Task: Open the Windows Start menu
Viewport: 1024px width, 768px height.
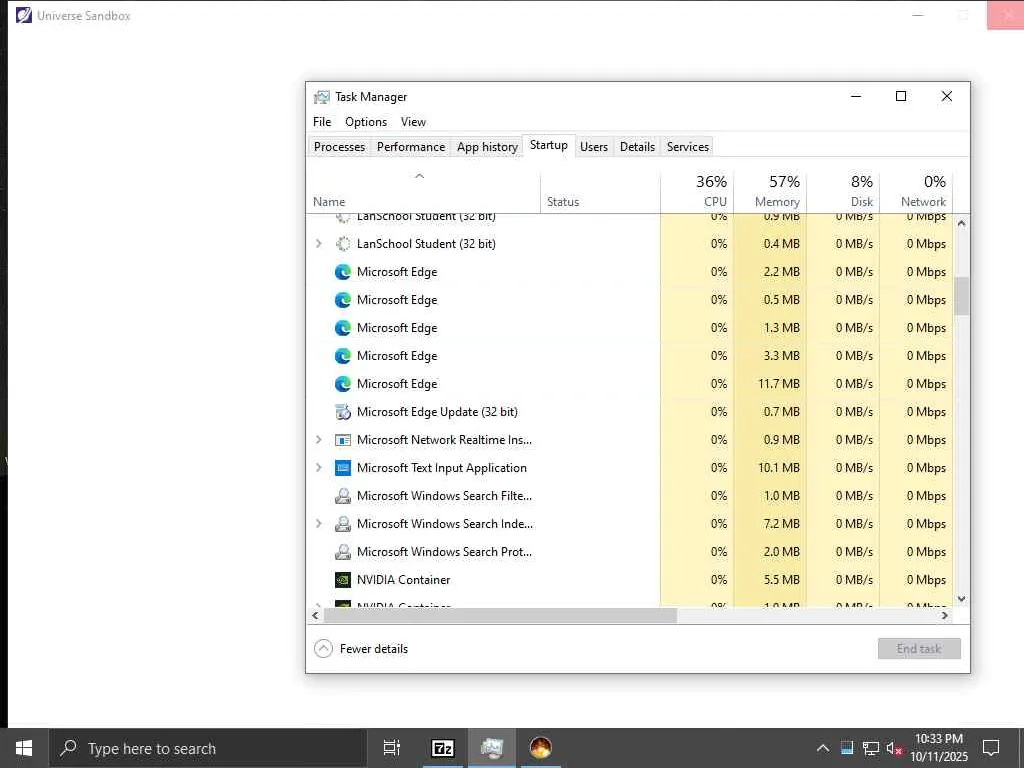Action: pyautogui.click(x=24, y=748)
